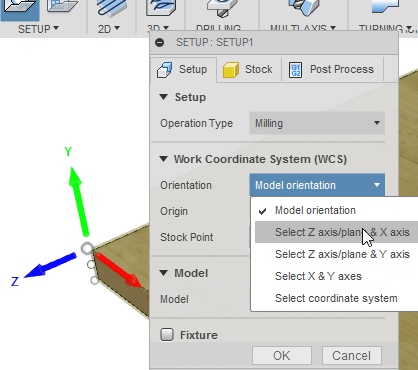Choose Select coordinate system option

tap(336, 298)
